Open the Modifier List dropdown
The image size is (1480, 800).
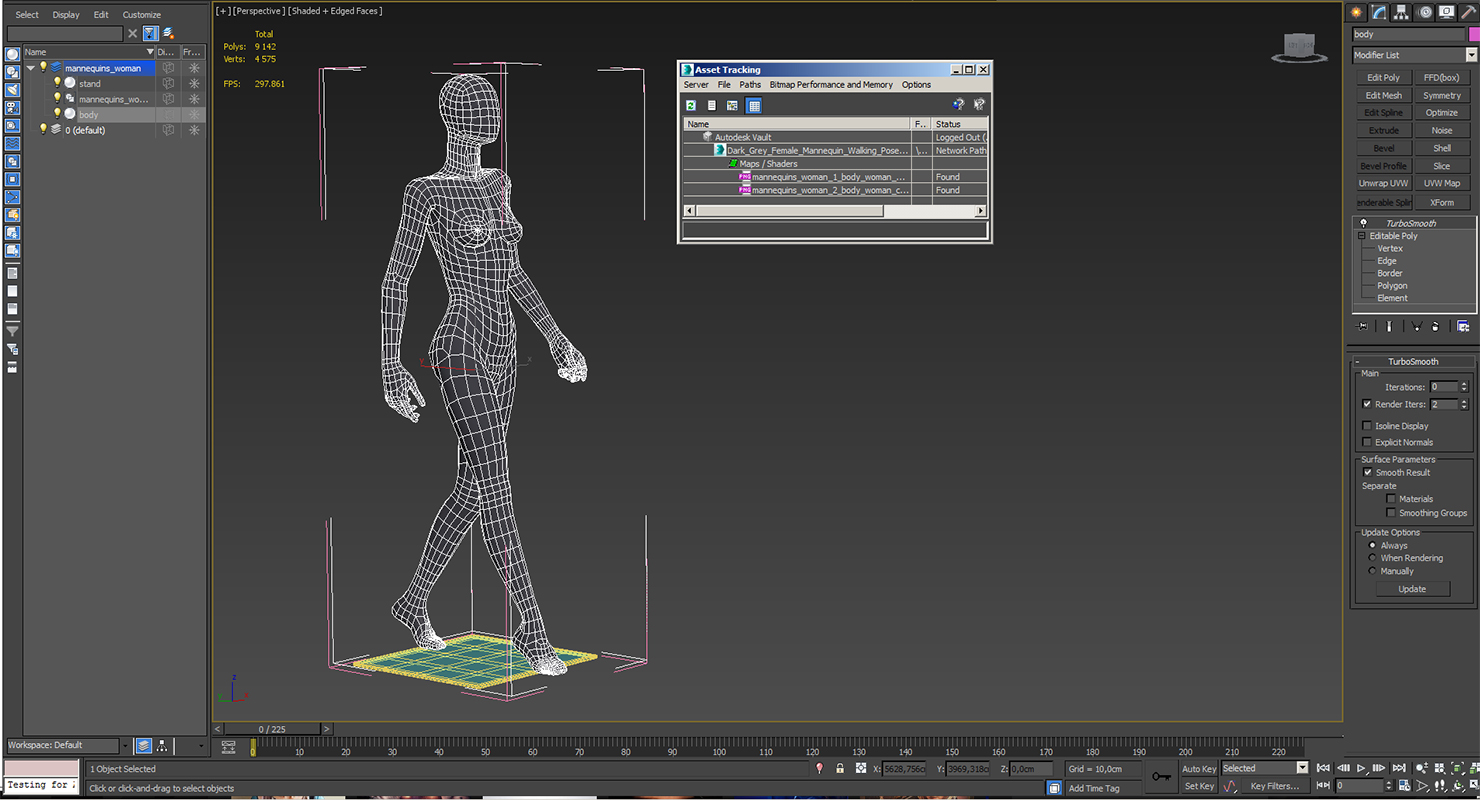tap(1471, 55)
